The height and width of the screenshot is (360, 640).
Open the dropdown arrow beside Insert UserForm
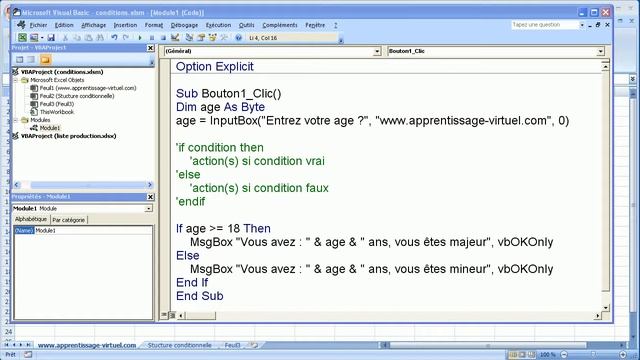[x=42, y=38]
